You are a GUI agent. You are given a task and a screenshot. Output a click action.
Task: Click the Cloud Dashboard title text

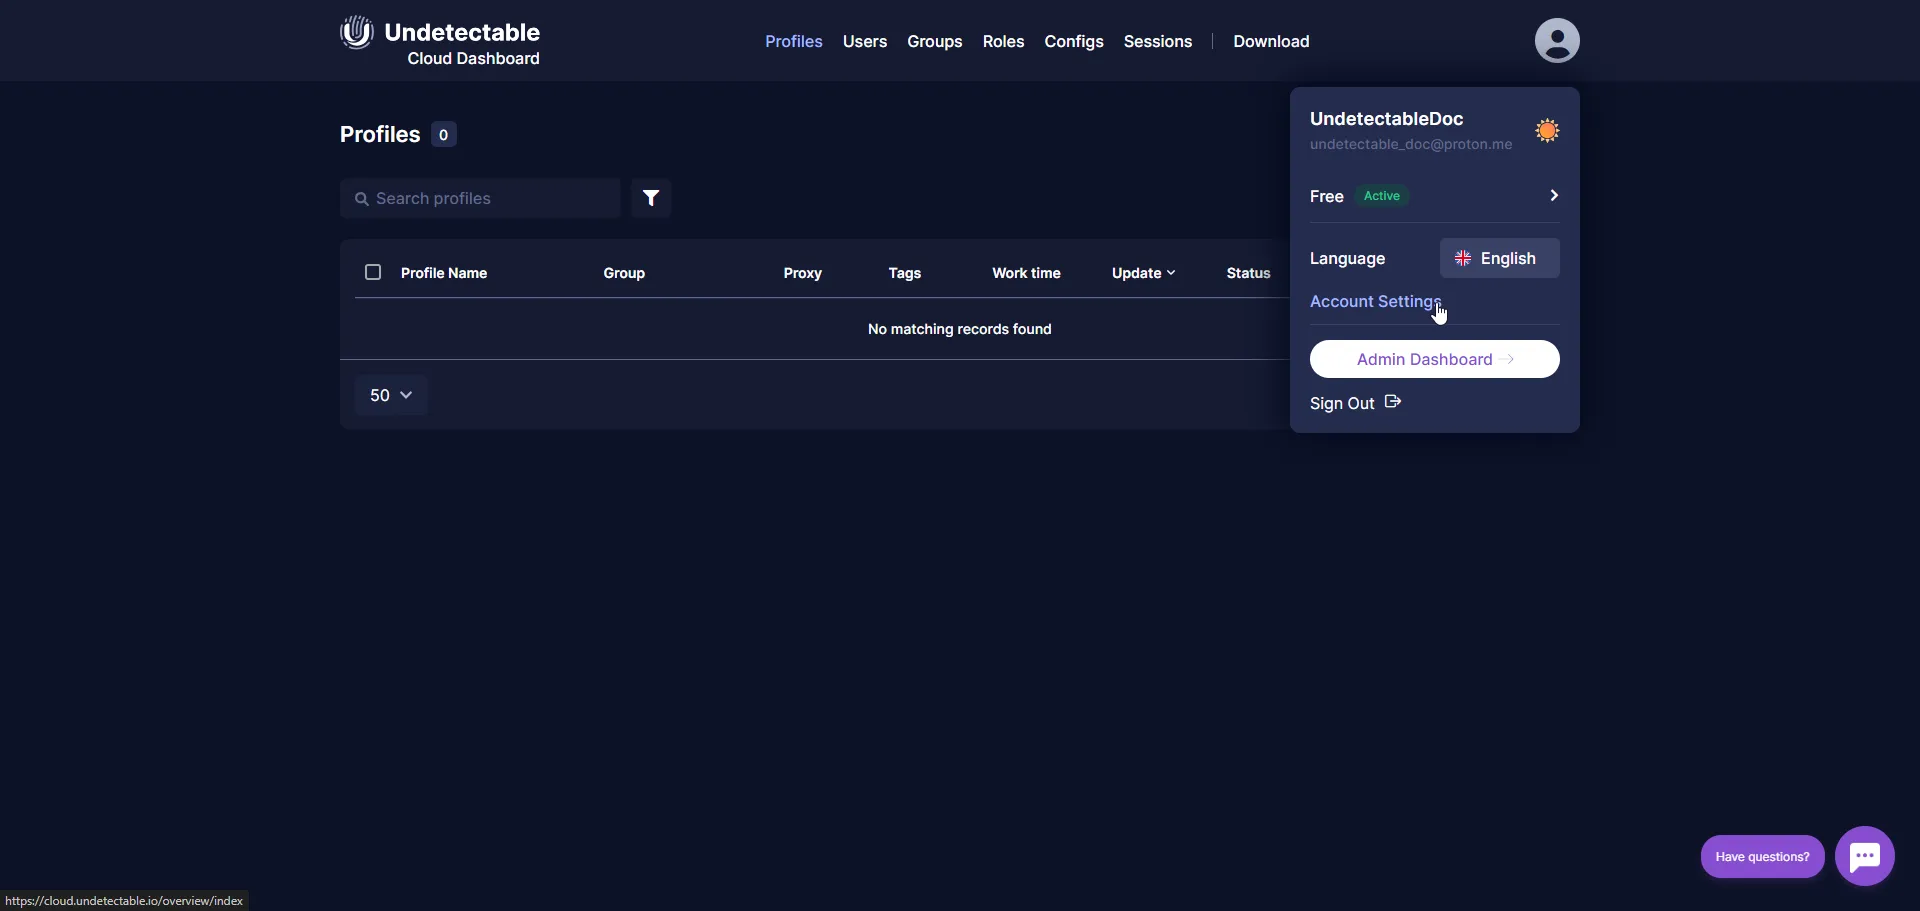pos(473,58)
